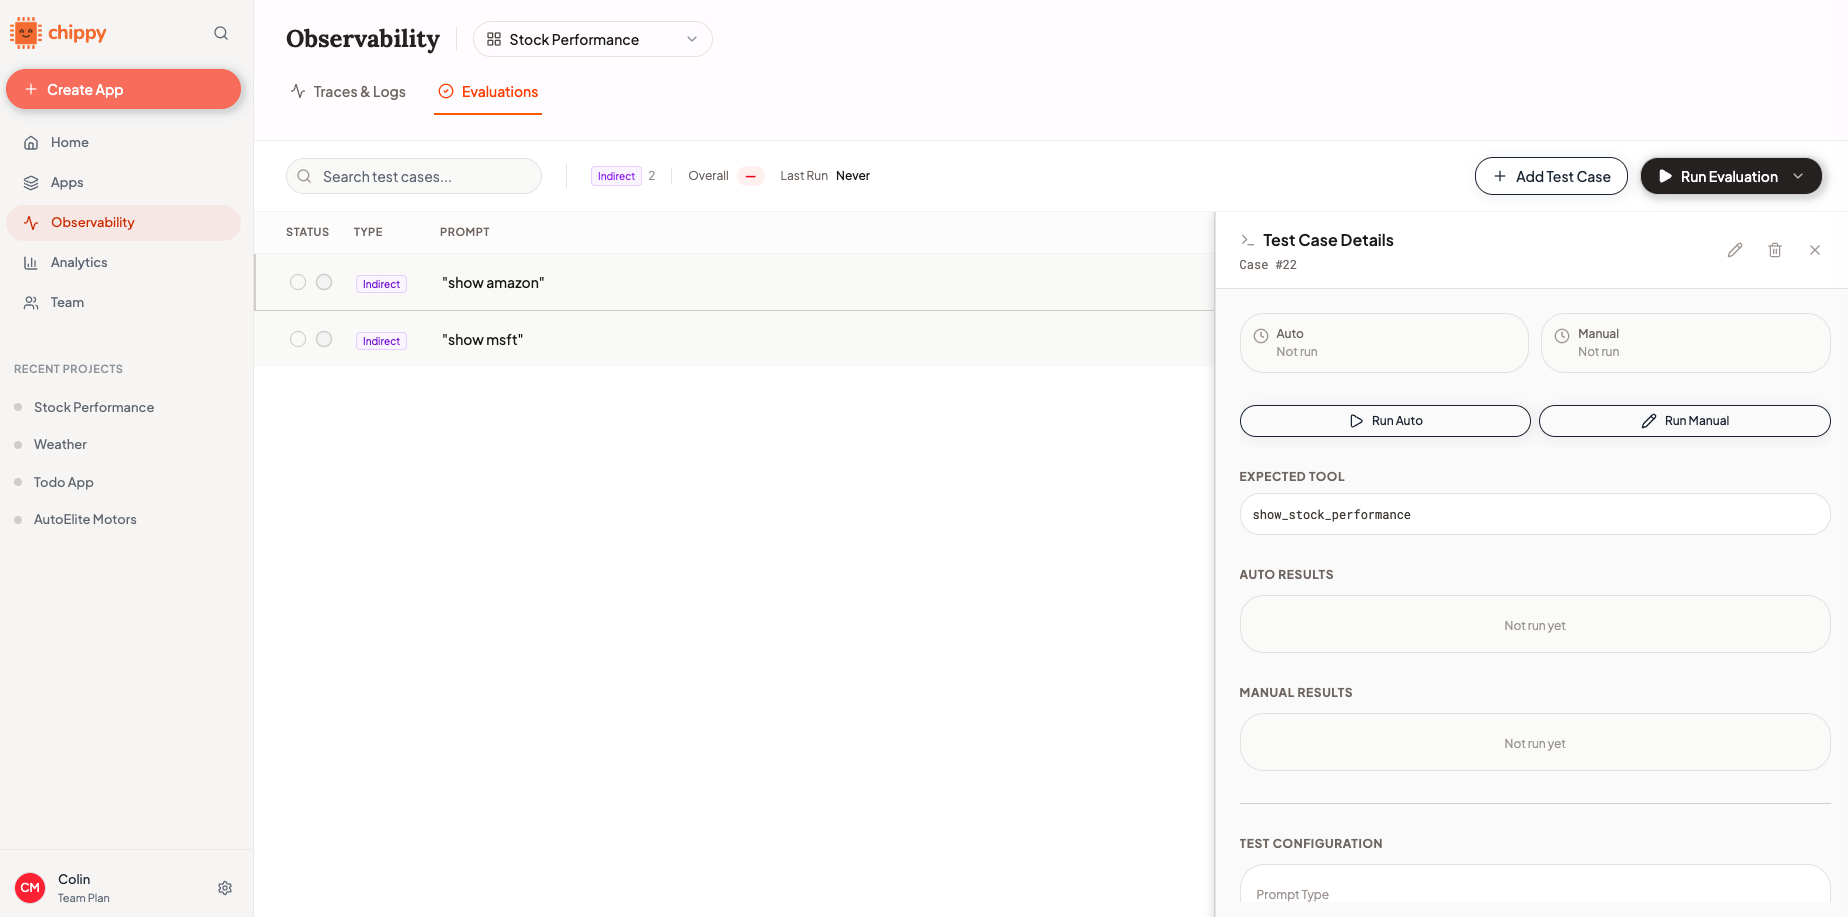Click the Create App button
The height and width of the screenshot is (917, 1848).
point(123,89)
